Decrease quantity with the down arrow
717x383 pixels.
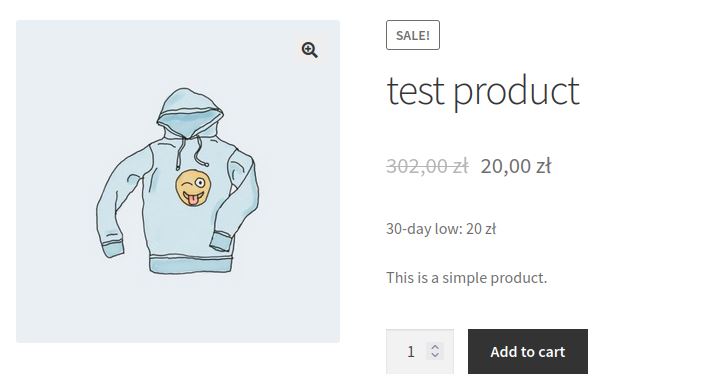[435, 355]
